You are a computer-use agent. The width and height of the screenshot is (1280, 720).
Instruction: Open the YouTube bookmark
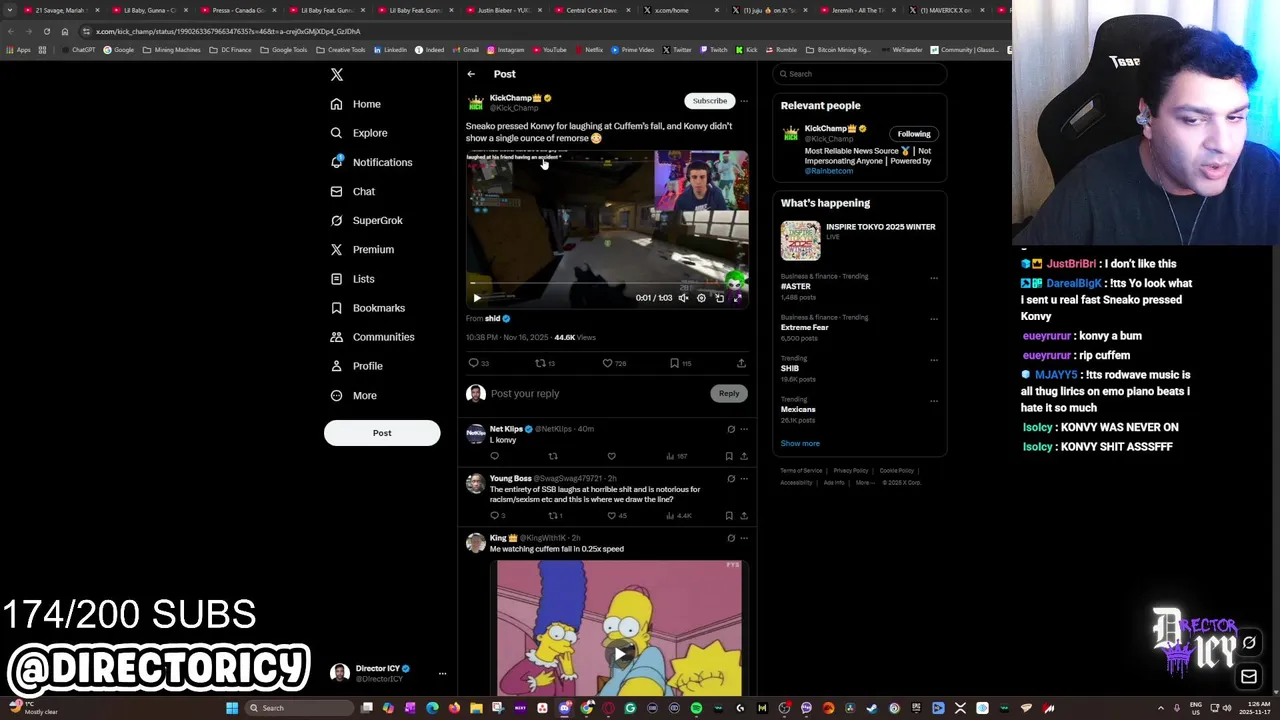tap(549, 50)
